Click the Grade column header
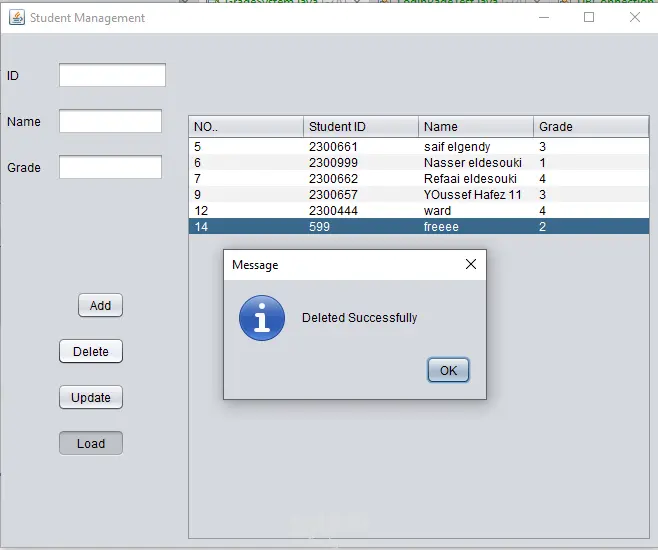 click(x=591, y=127)
